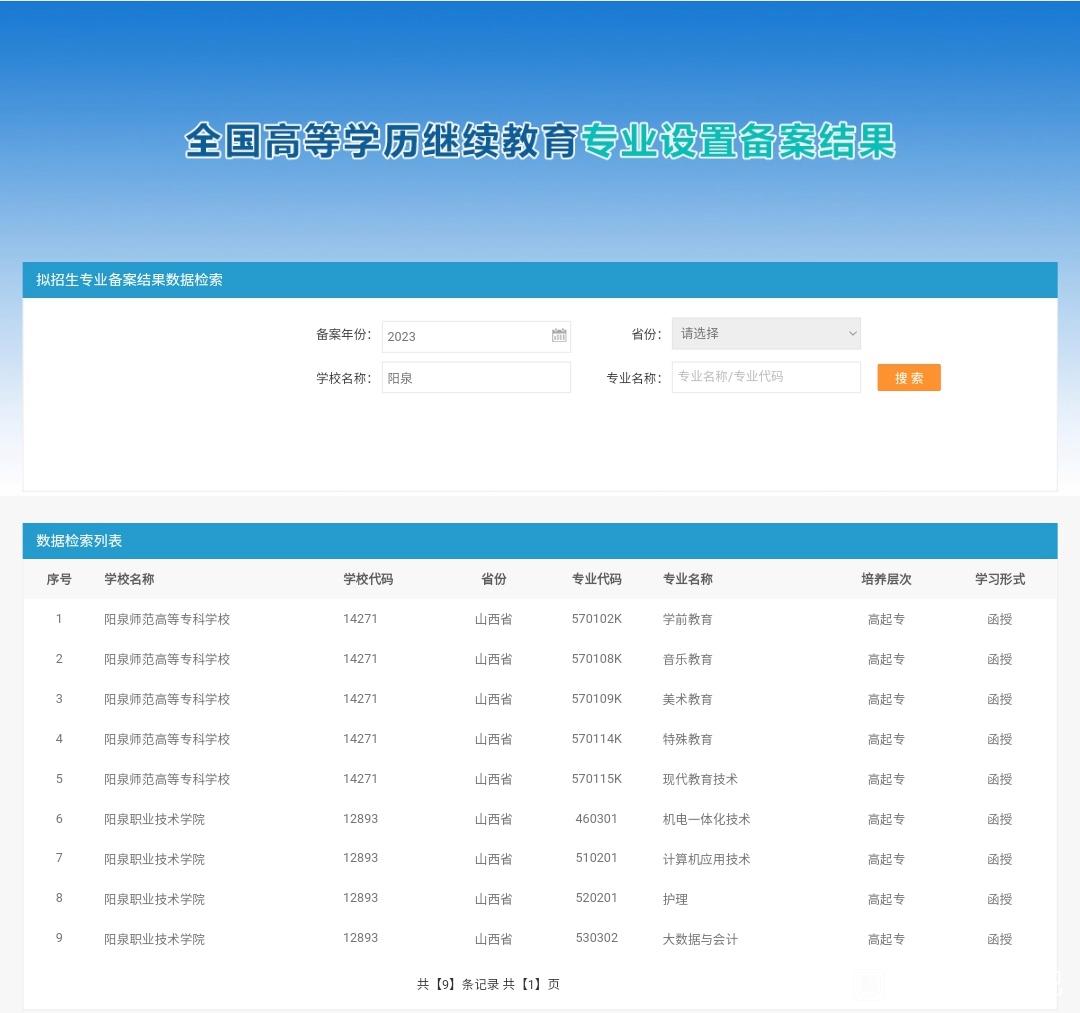Click 阳泉职业技术学院 in the 大数据与会计 row
Screen dimensions: 1080x1013
point(154,939)
